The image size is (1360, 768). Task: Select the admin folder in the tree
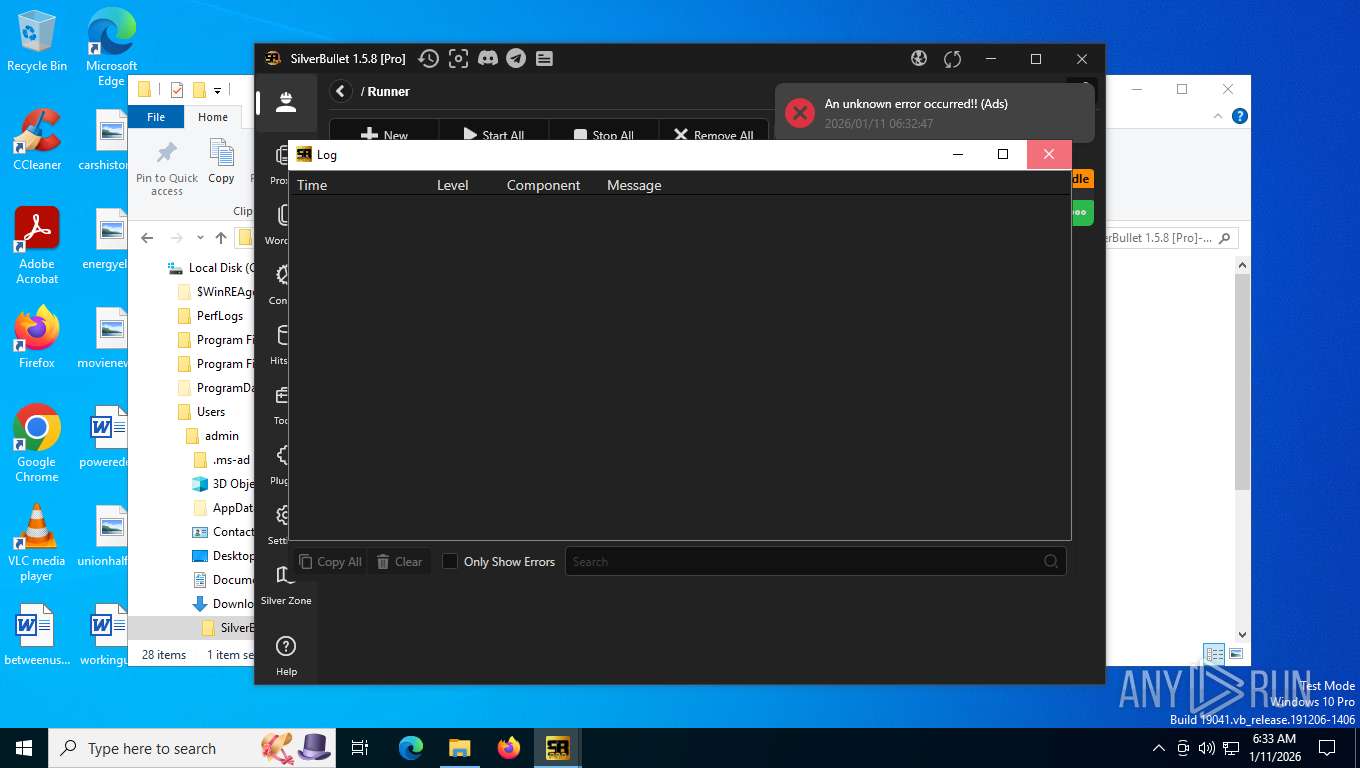[x=221, y=436]
